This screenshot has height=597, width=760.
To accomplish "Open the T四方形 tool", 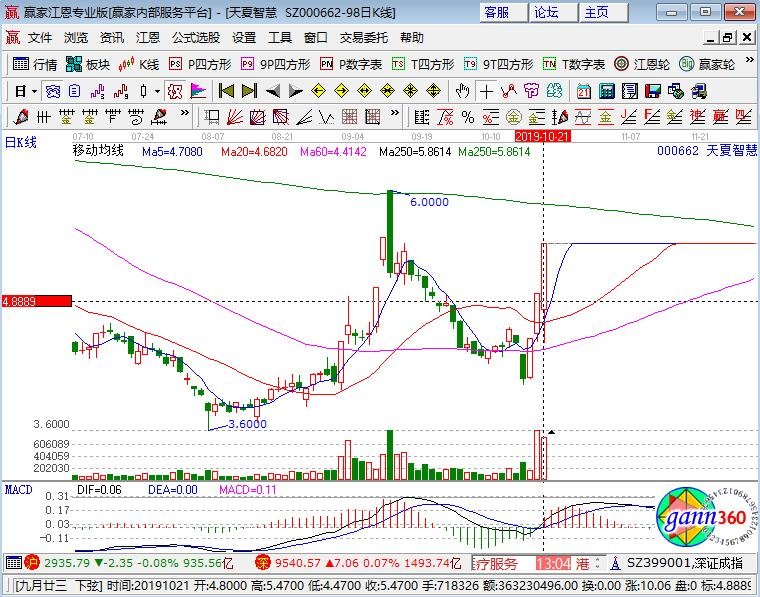I will (423, 64).
